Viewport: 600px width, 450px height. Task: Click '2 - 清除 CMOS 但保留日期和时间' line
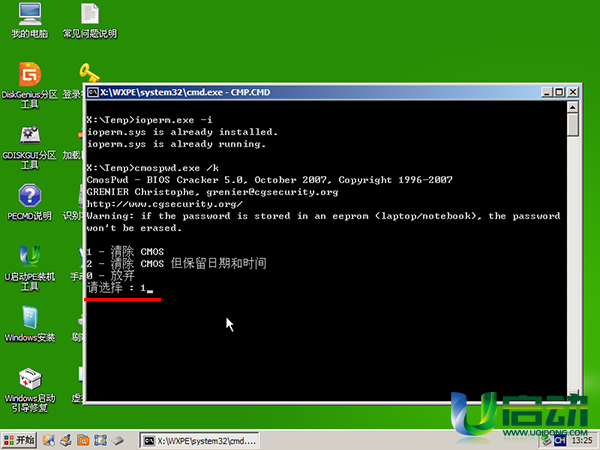176,263
